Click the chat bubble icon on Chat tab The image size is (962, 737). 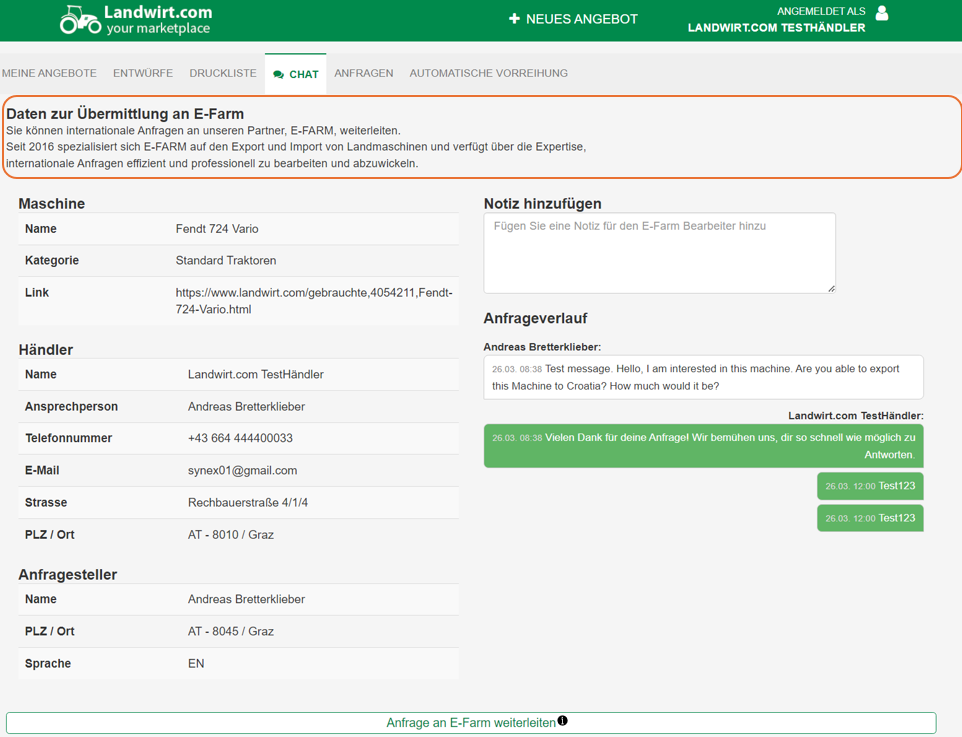[x=279, y=74]
